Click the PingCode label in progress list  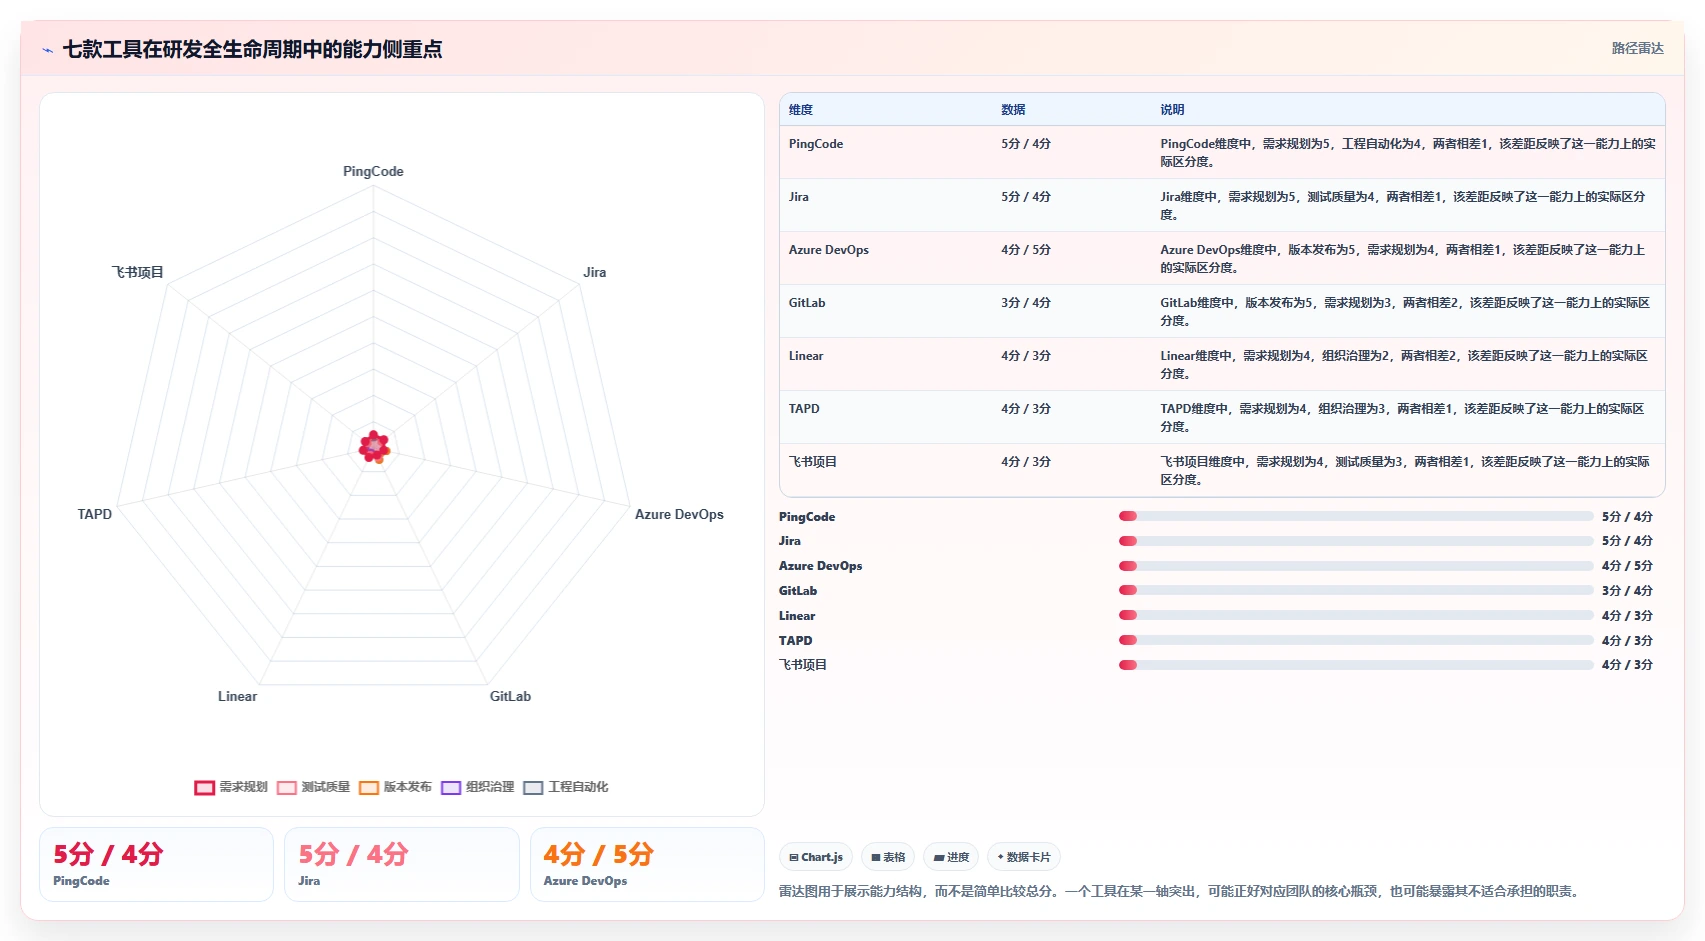coord(807,517)
